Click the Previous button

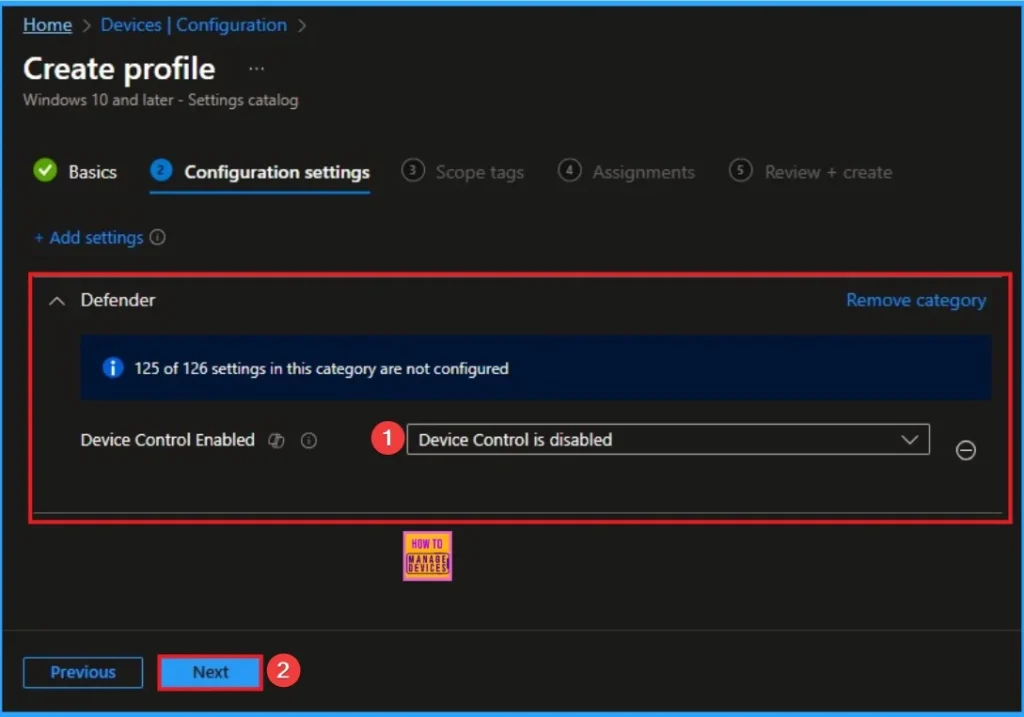[x=82, y=672]
